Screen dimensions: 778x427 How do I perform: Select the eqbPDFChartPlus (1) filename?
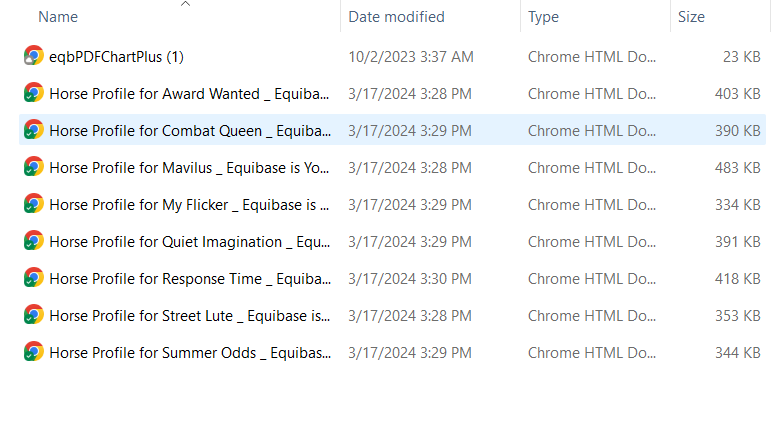(116, 57)
